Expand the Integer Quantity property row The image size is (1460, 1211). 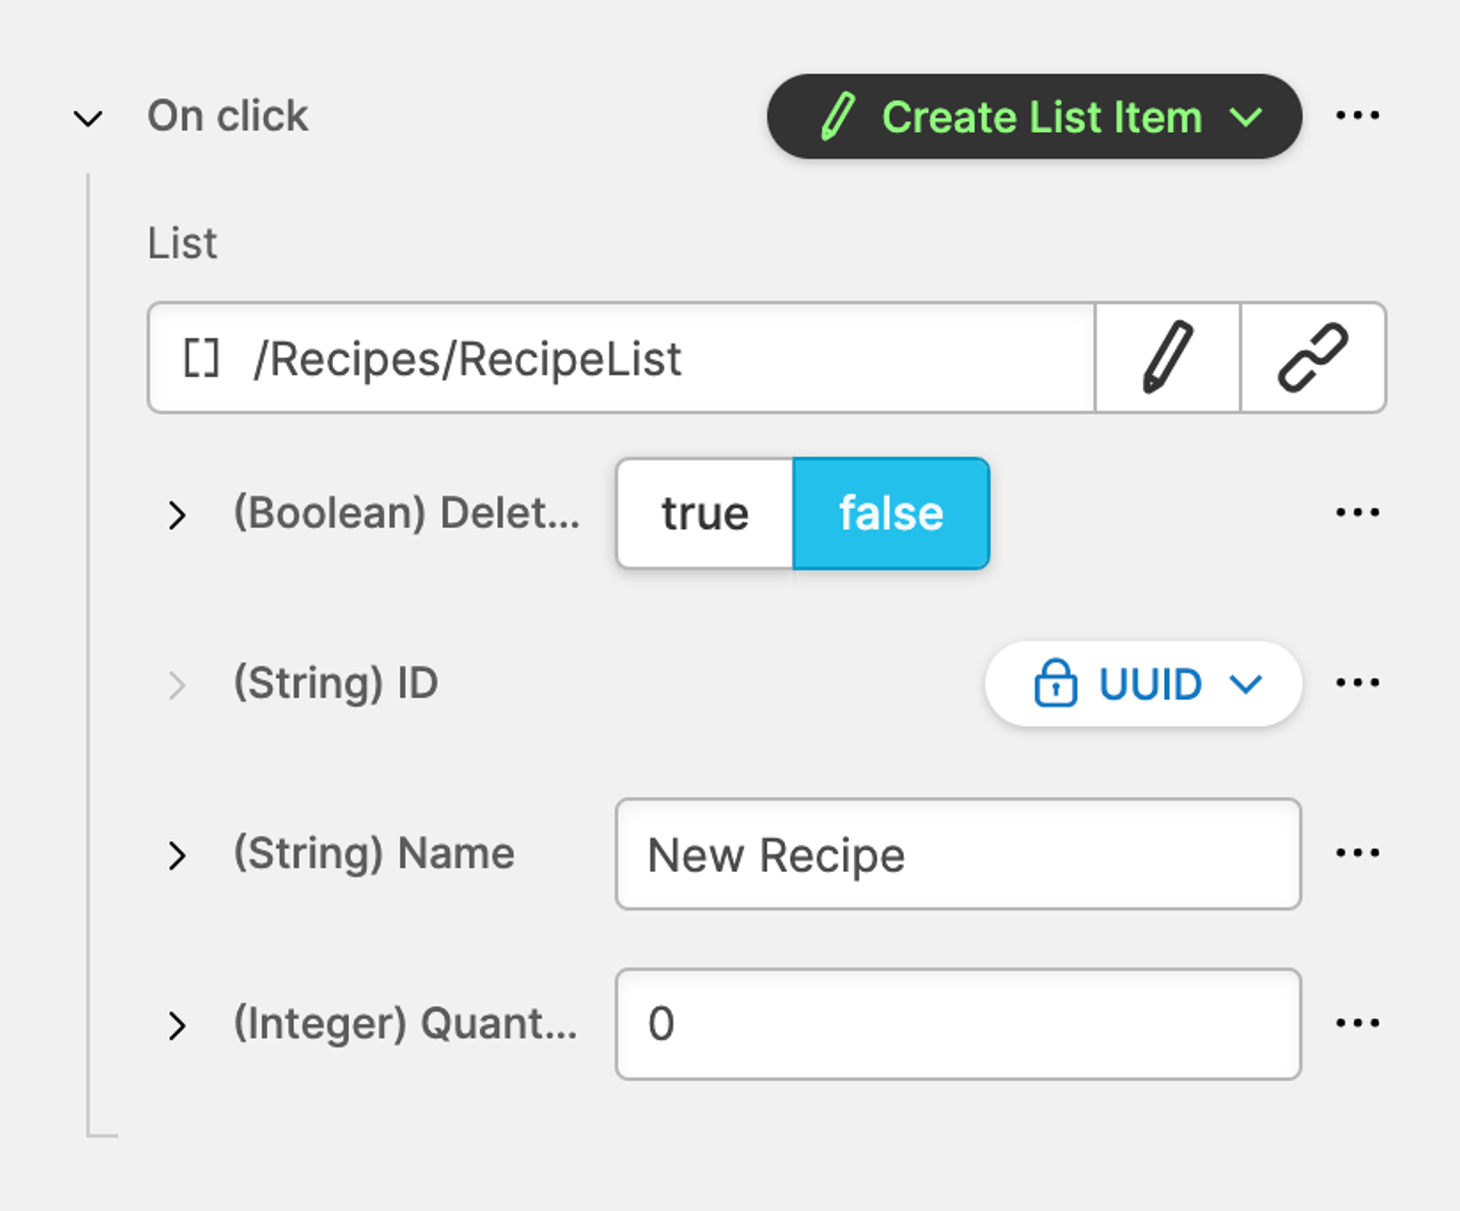pyautogui.click(x=177, y=1025)
